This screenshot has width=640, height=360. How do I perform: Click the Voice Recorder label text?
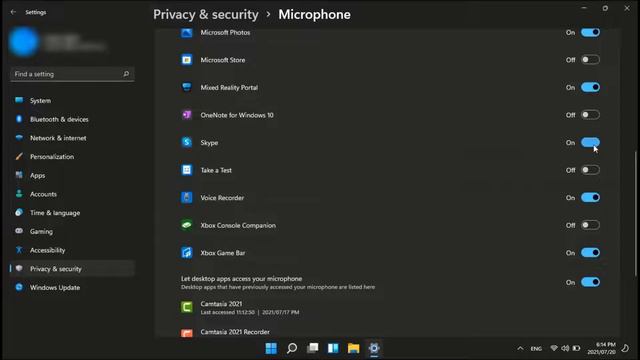click(x=222, y=198)
